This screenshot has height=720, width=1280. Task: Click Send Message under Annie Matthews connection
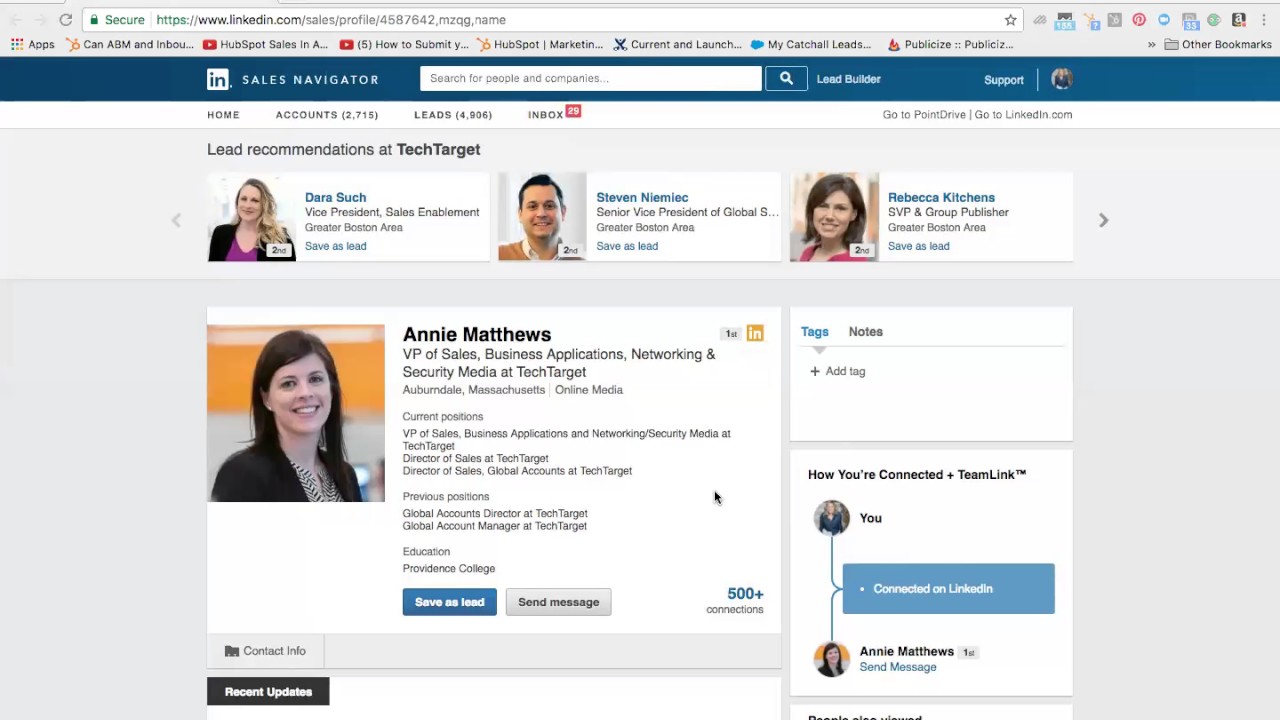pyautogui.click(x=898, y=667)
